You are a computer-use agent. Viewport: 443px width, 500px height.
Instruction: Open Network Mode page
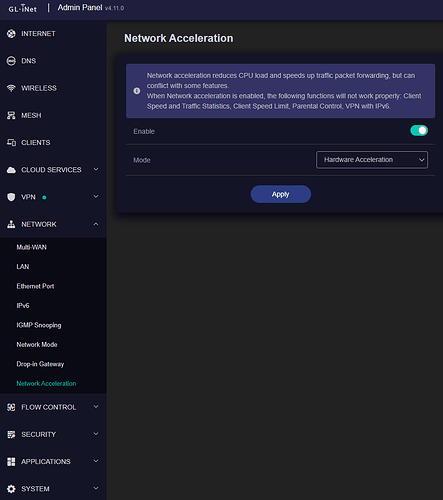[x=37, y=345]
